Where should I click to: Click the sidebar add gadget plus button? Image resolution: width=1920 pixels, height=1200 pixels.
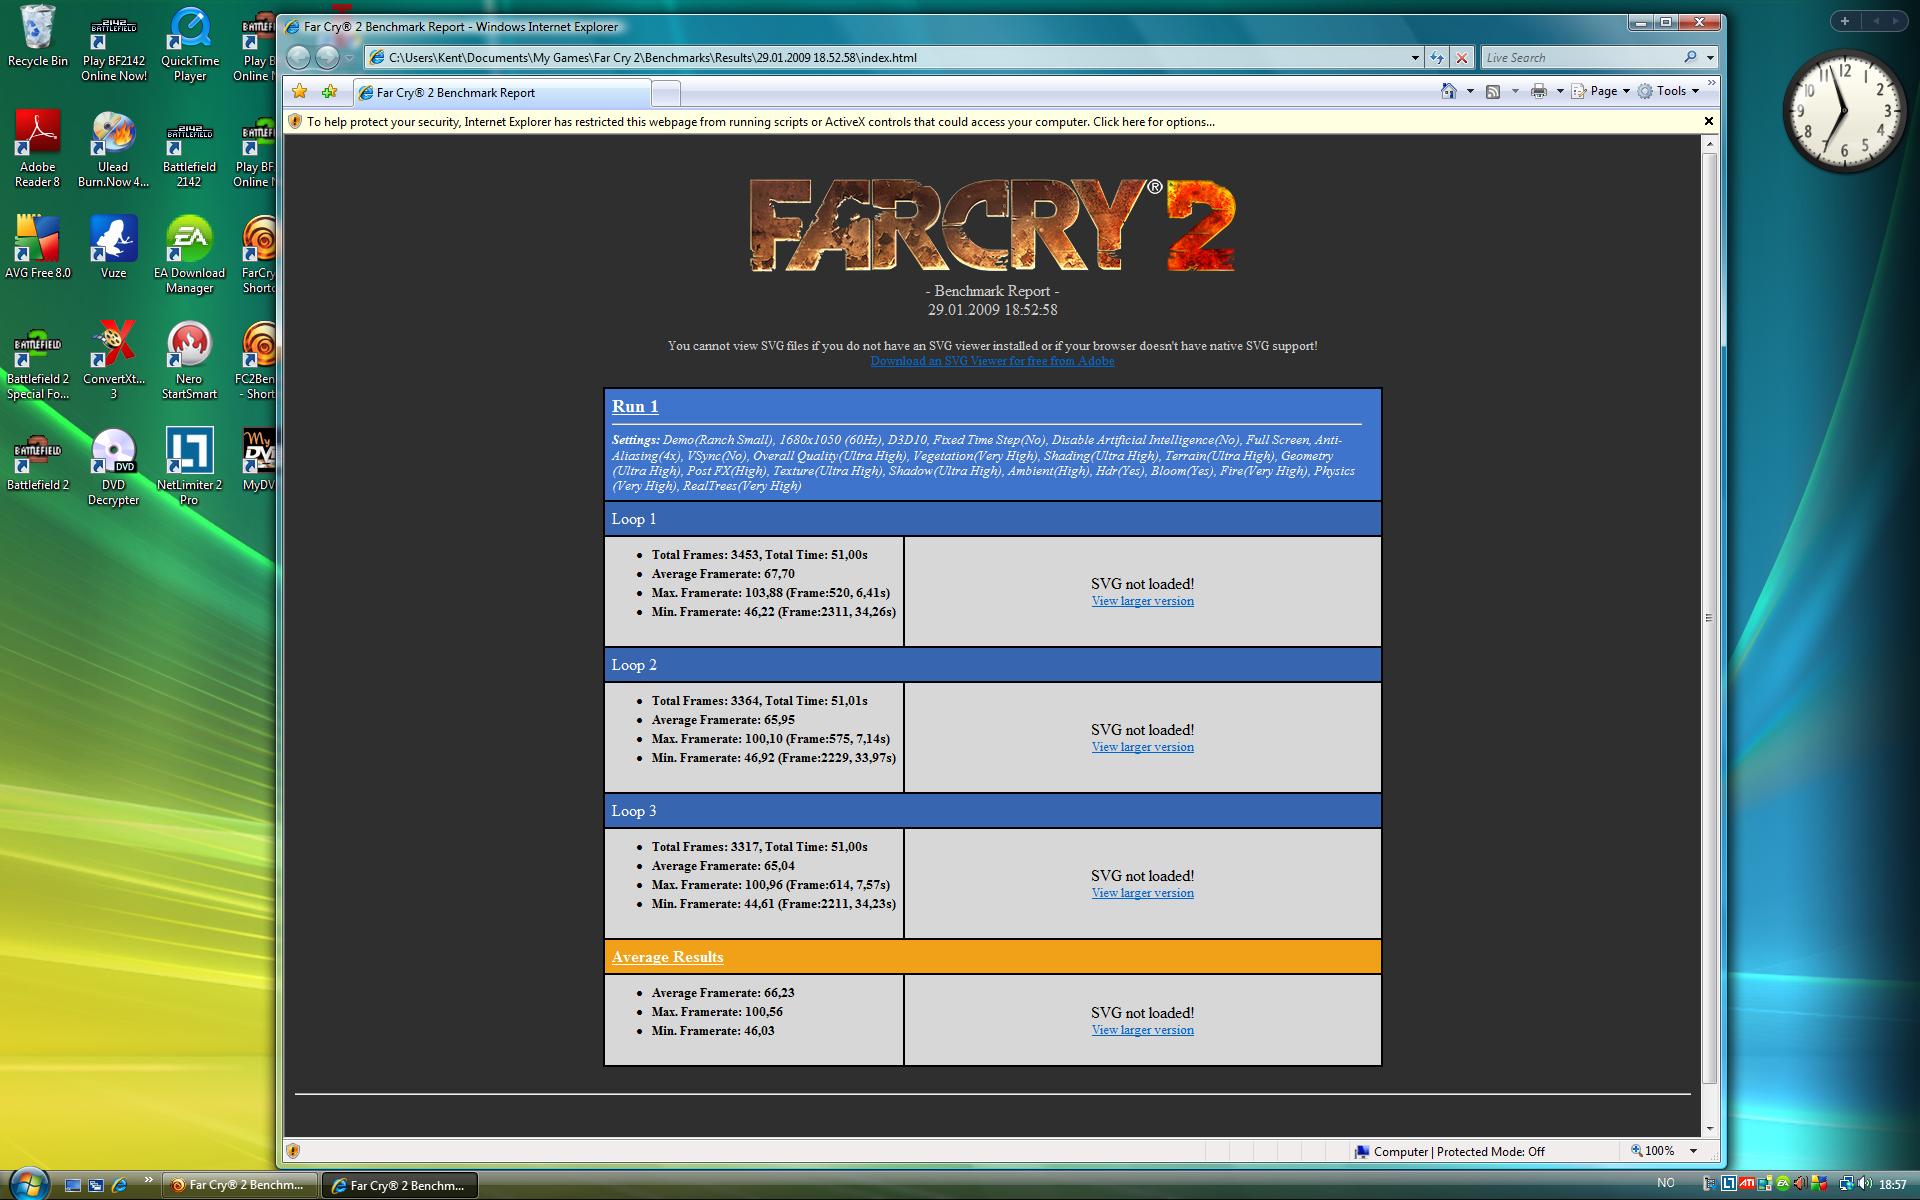coord(1845,21)
